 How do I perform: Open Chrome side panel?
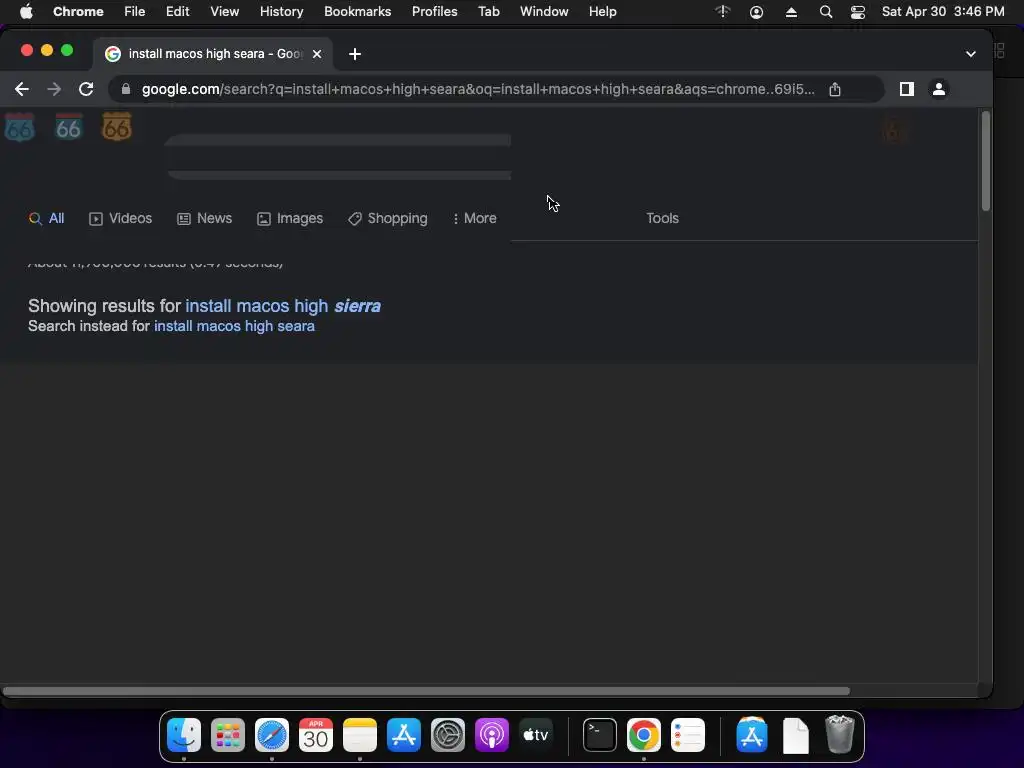(x=906, y=89)
